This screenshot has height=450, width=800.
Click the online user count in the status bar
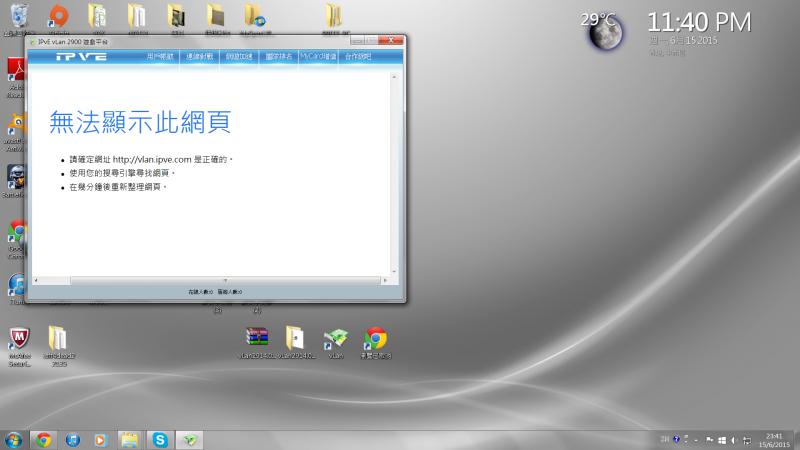tap(201, 292)
